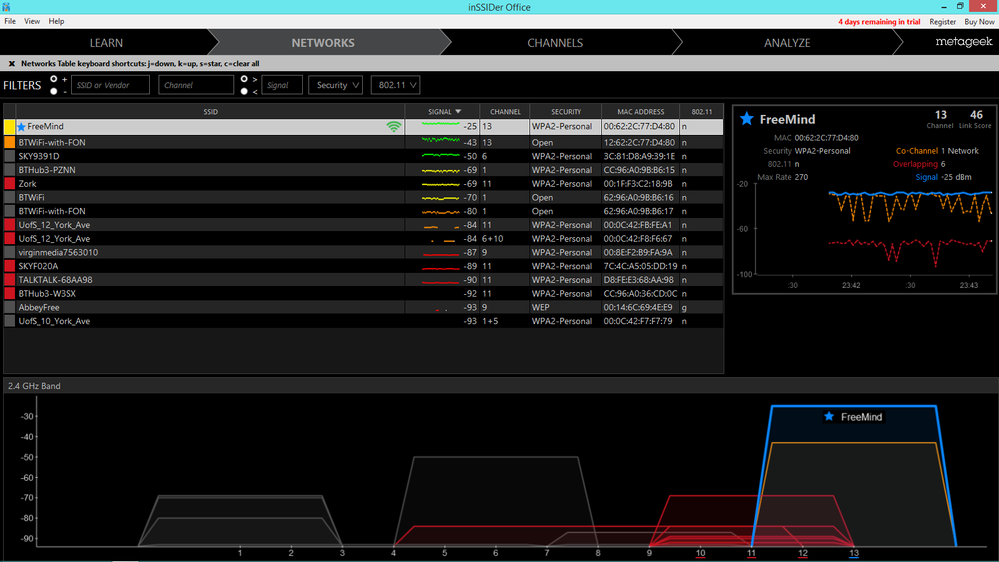This screenshot has width=999, height=562.
Task: Open the Security filter dropdown
Action: (x=335, y=85)
